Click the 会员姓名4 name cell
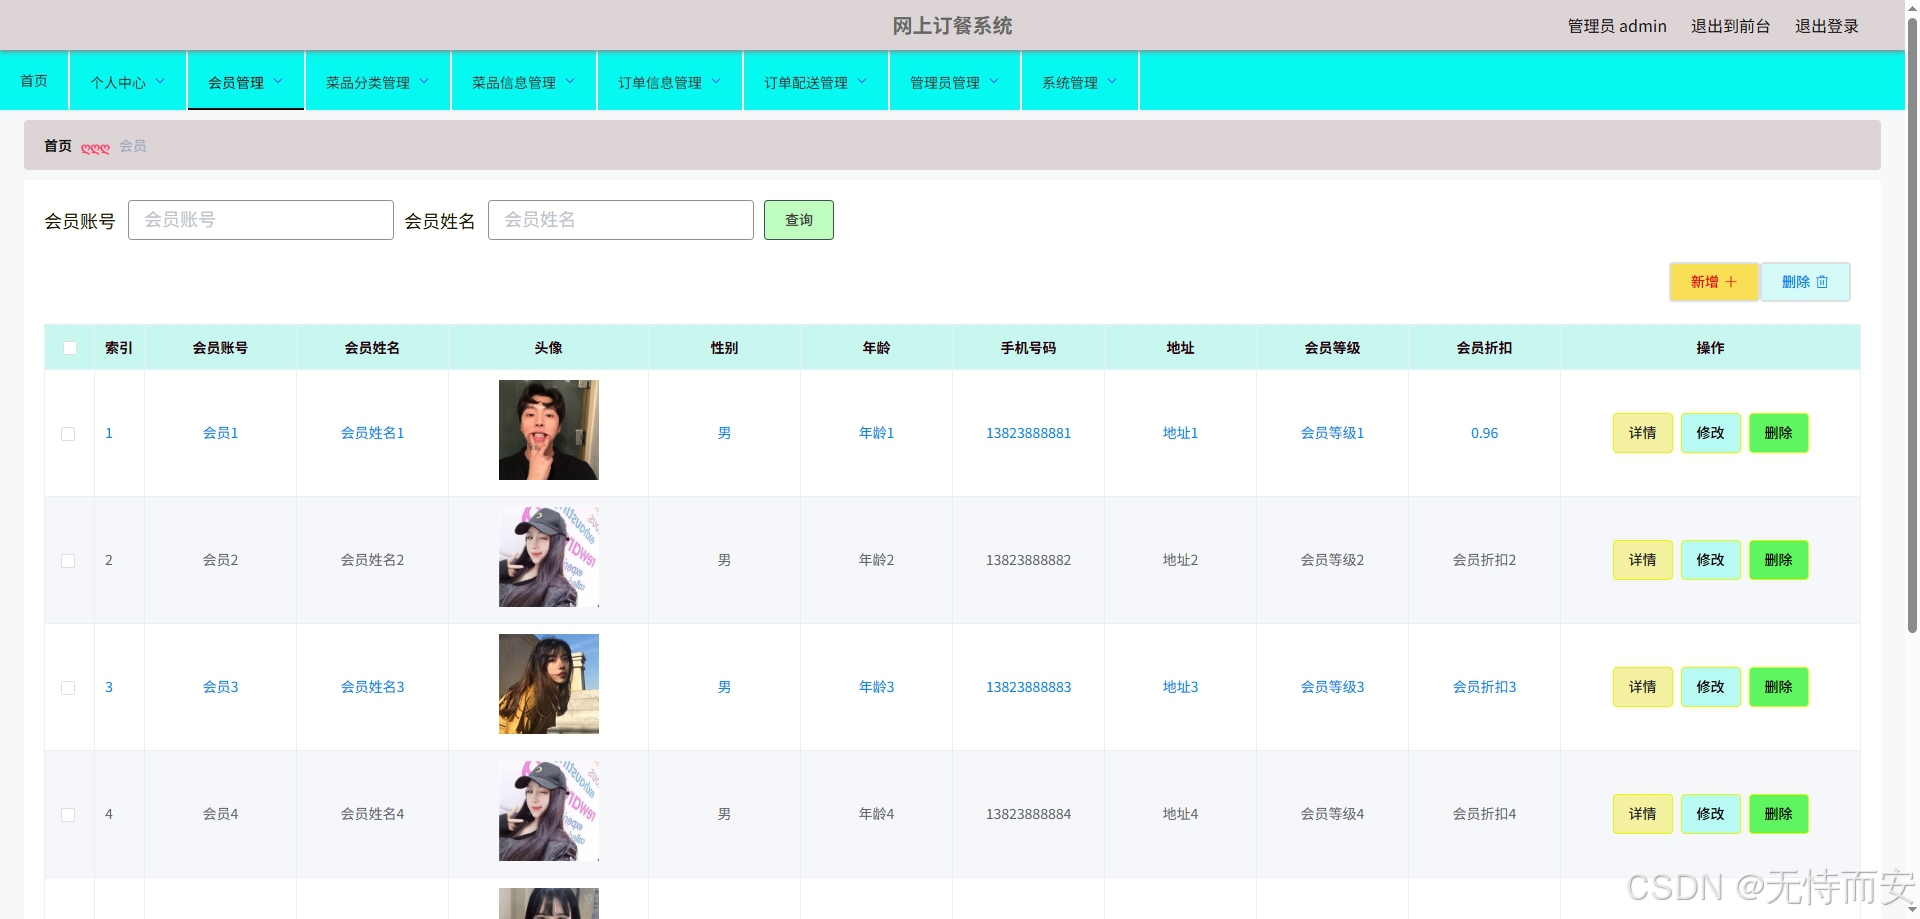1920x919 pixels. tap(372, 814)
